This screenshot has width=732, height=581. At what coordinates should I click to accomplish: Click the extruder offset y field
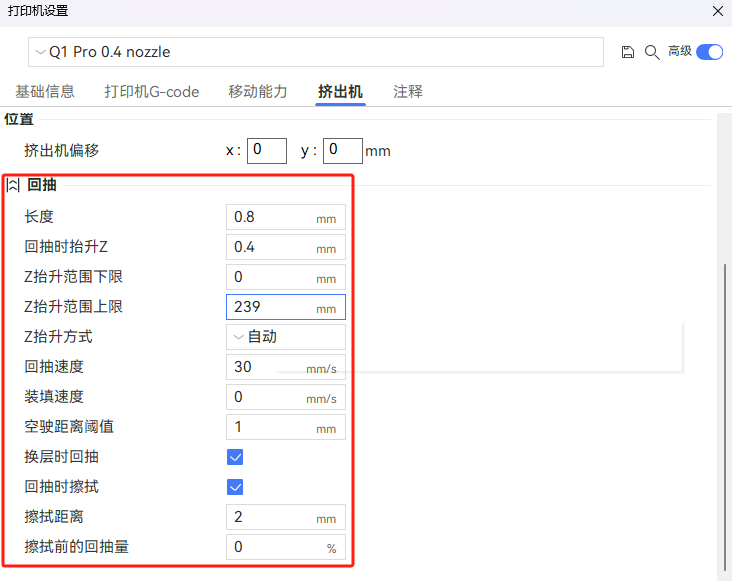coord(343,151)
